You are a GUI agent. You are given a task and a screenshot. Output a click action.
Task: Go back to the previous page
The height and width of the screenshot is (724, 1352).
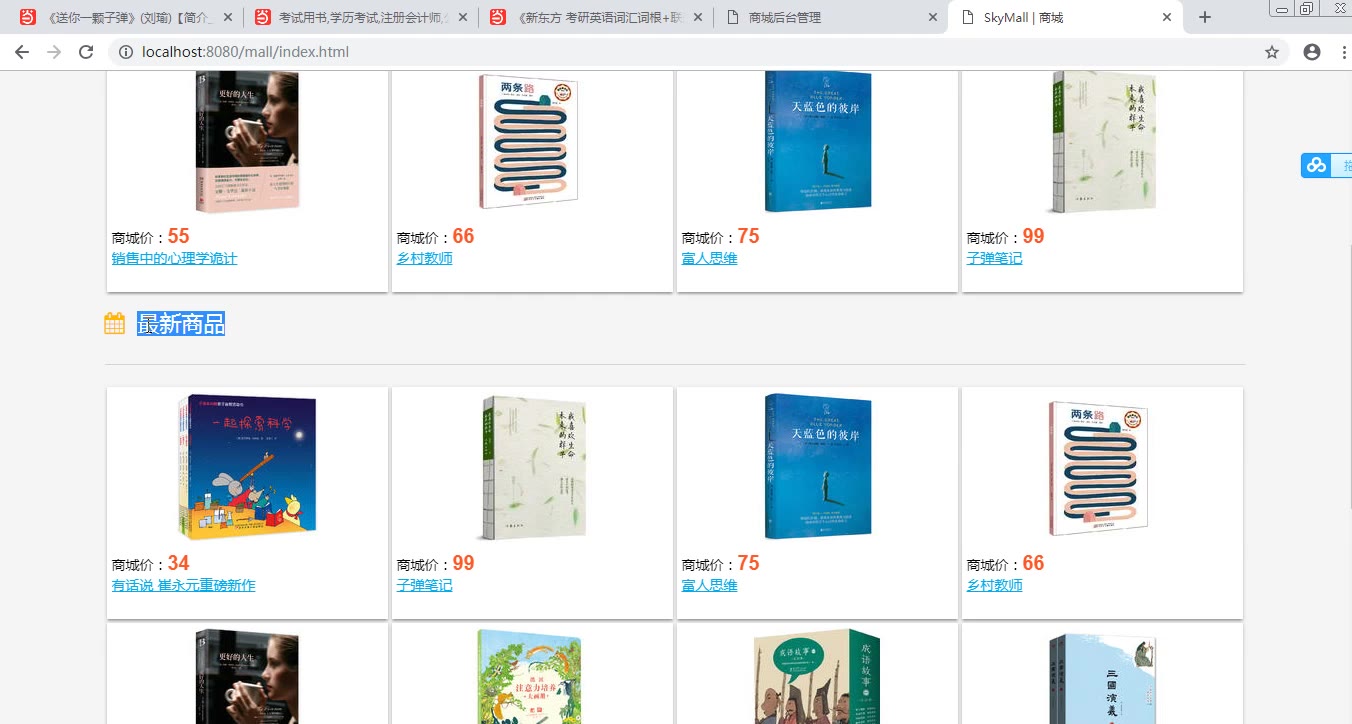pos(22,52)
